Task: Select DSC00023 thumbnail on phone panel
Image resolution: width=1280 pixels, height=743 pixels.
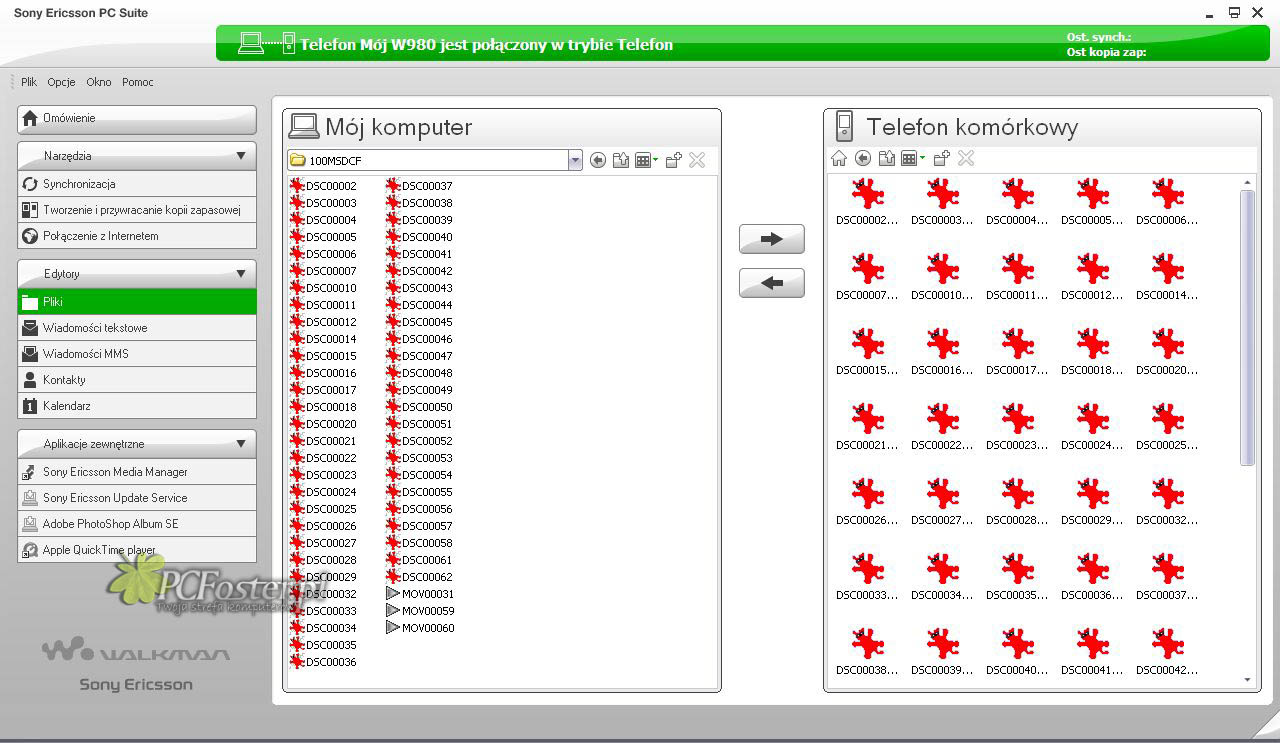Action: point(1017,427)
